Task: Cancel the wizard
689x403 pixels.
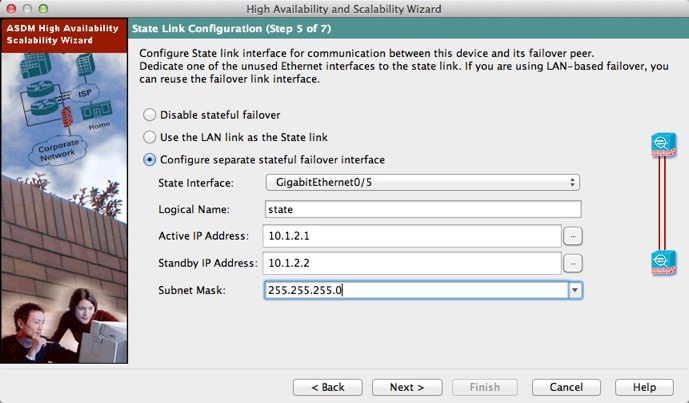Action: (x=566, y=387)
